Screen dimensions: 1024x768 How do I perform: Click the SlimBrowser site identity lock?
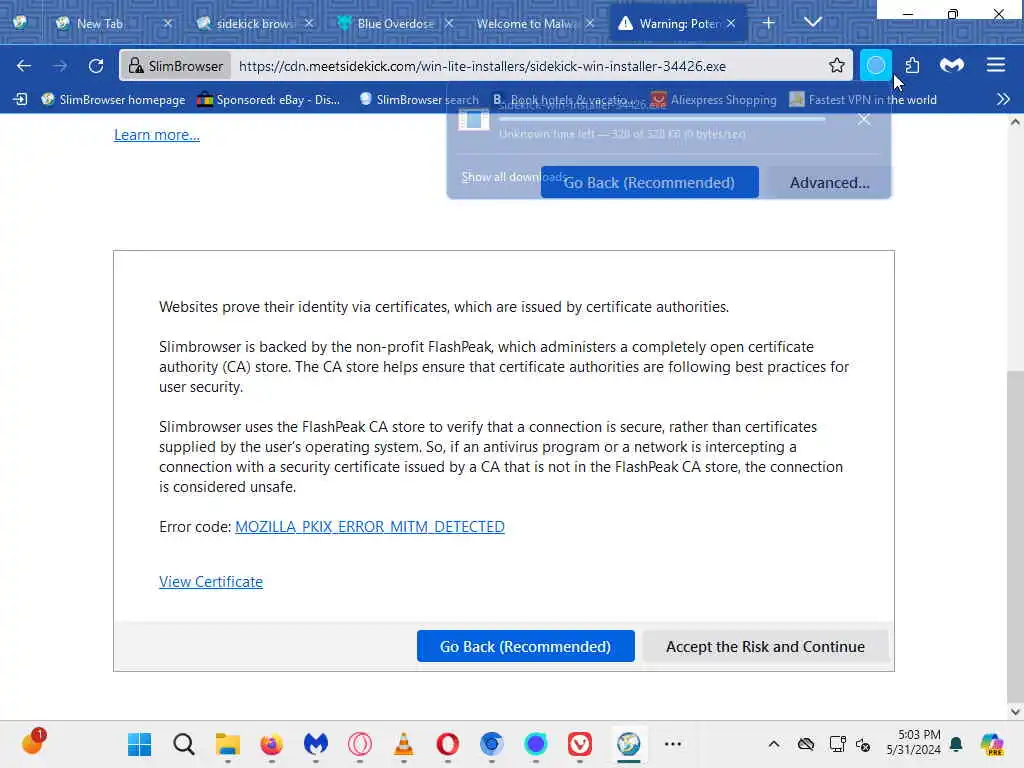tap(176, 66)
